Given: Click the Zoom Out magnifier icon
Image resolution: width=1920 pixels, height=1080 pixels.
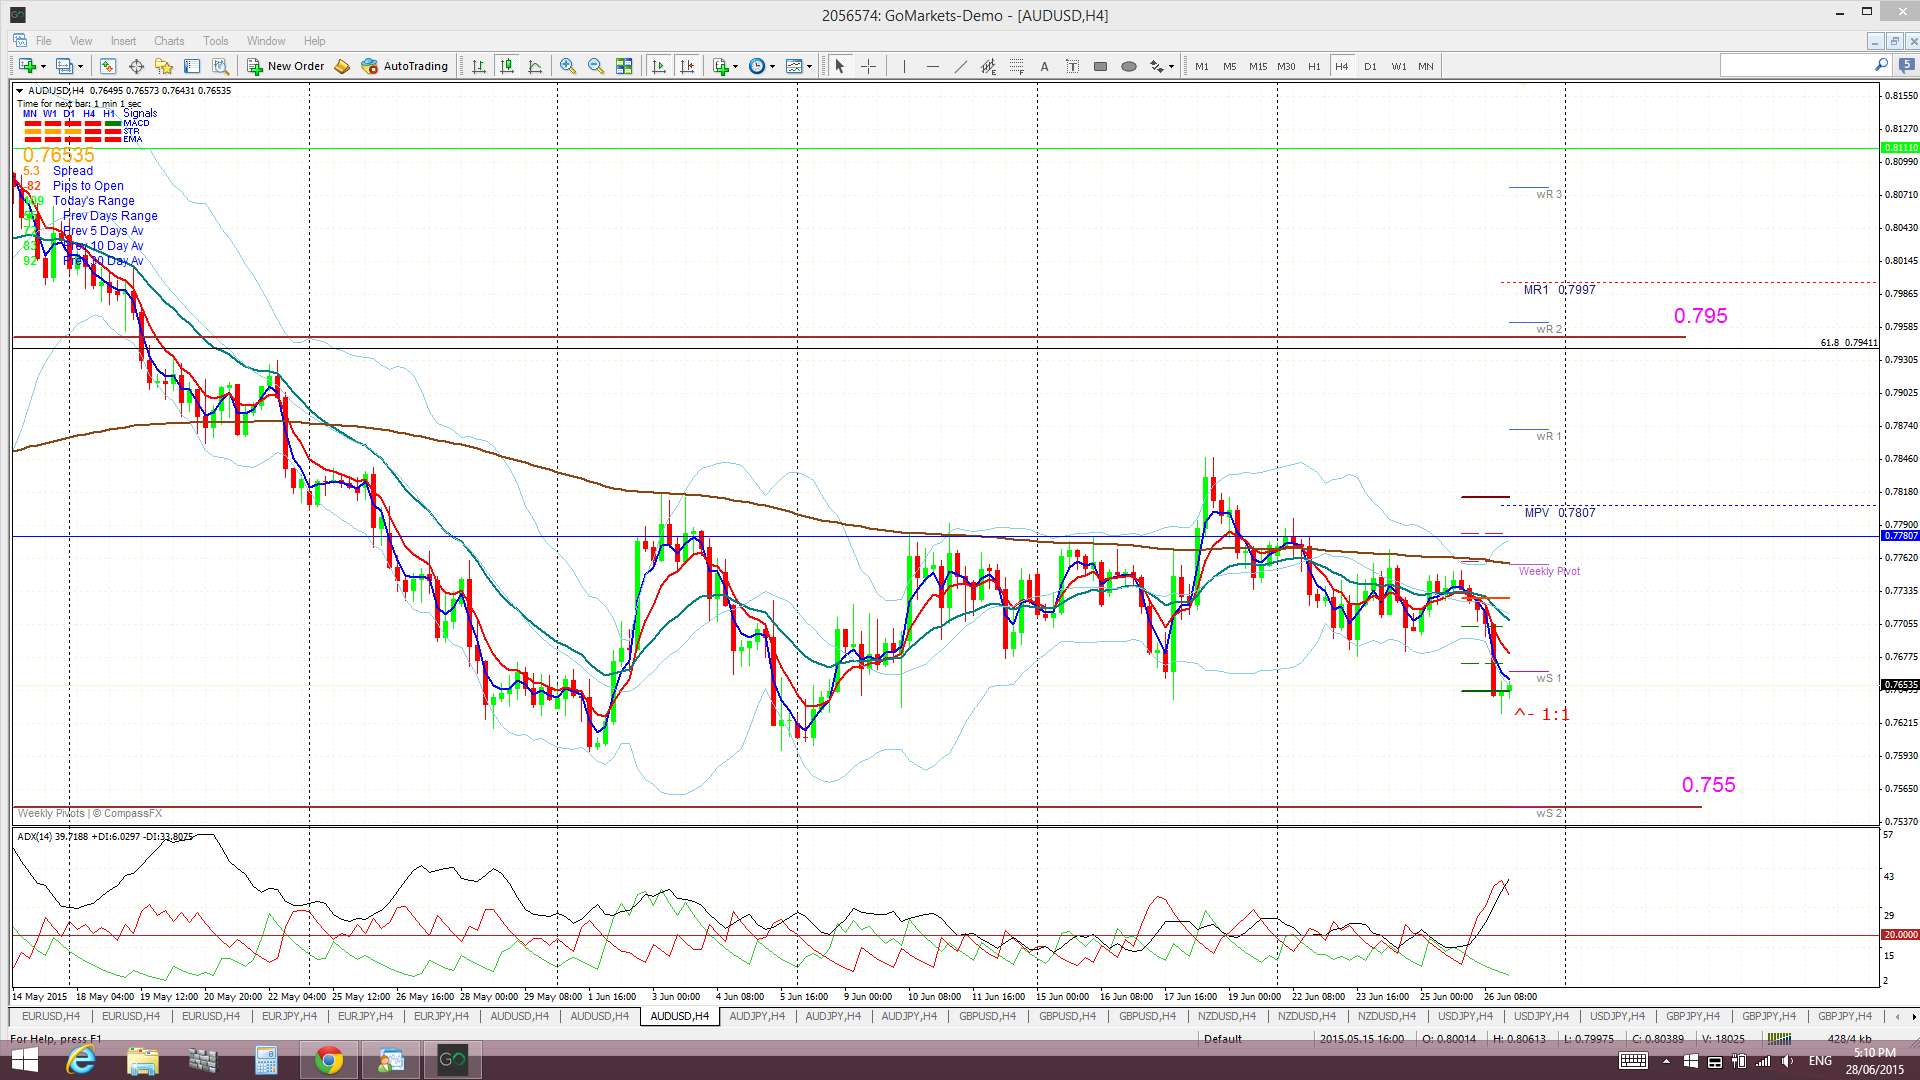Looking at the screenshot, I should [596, 66].
